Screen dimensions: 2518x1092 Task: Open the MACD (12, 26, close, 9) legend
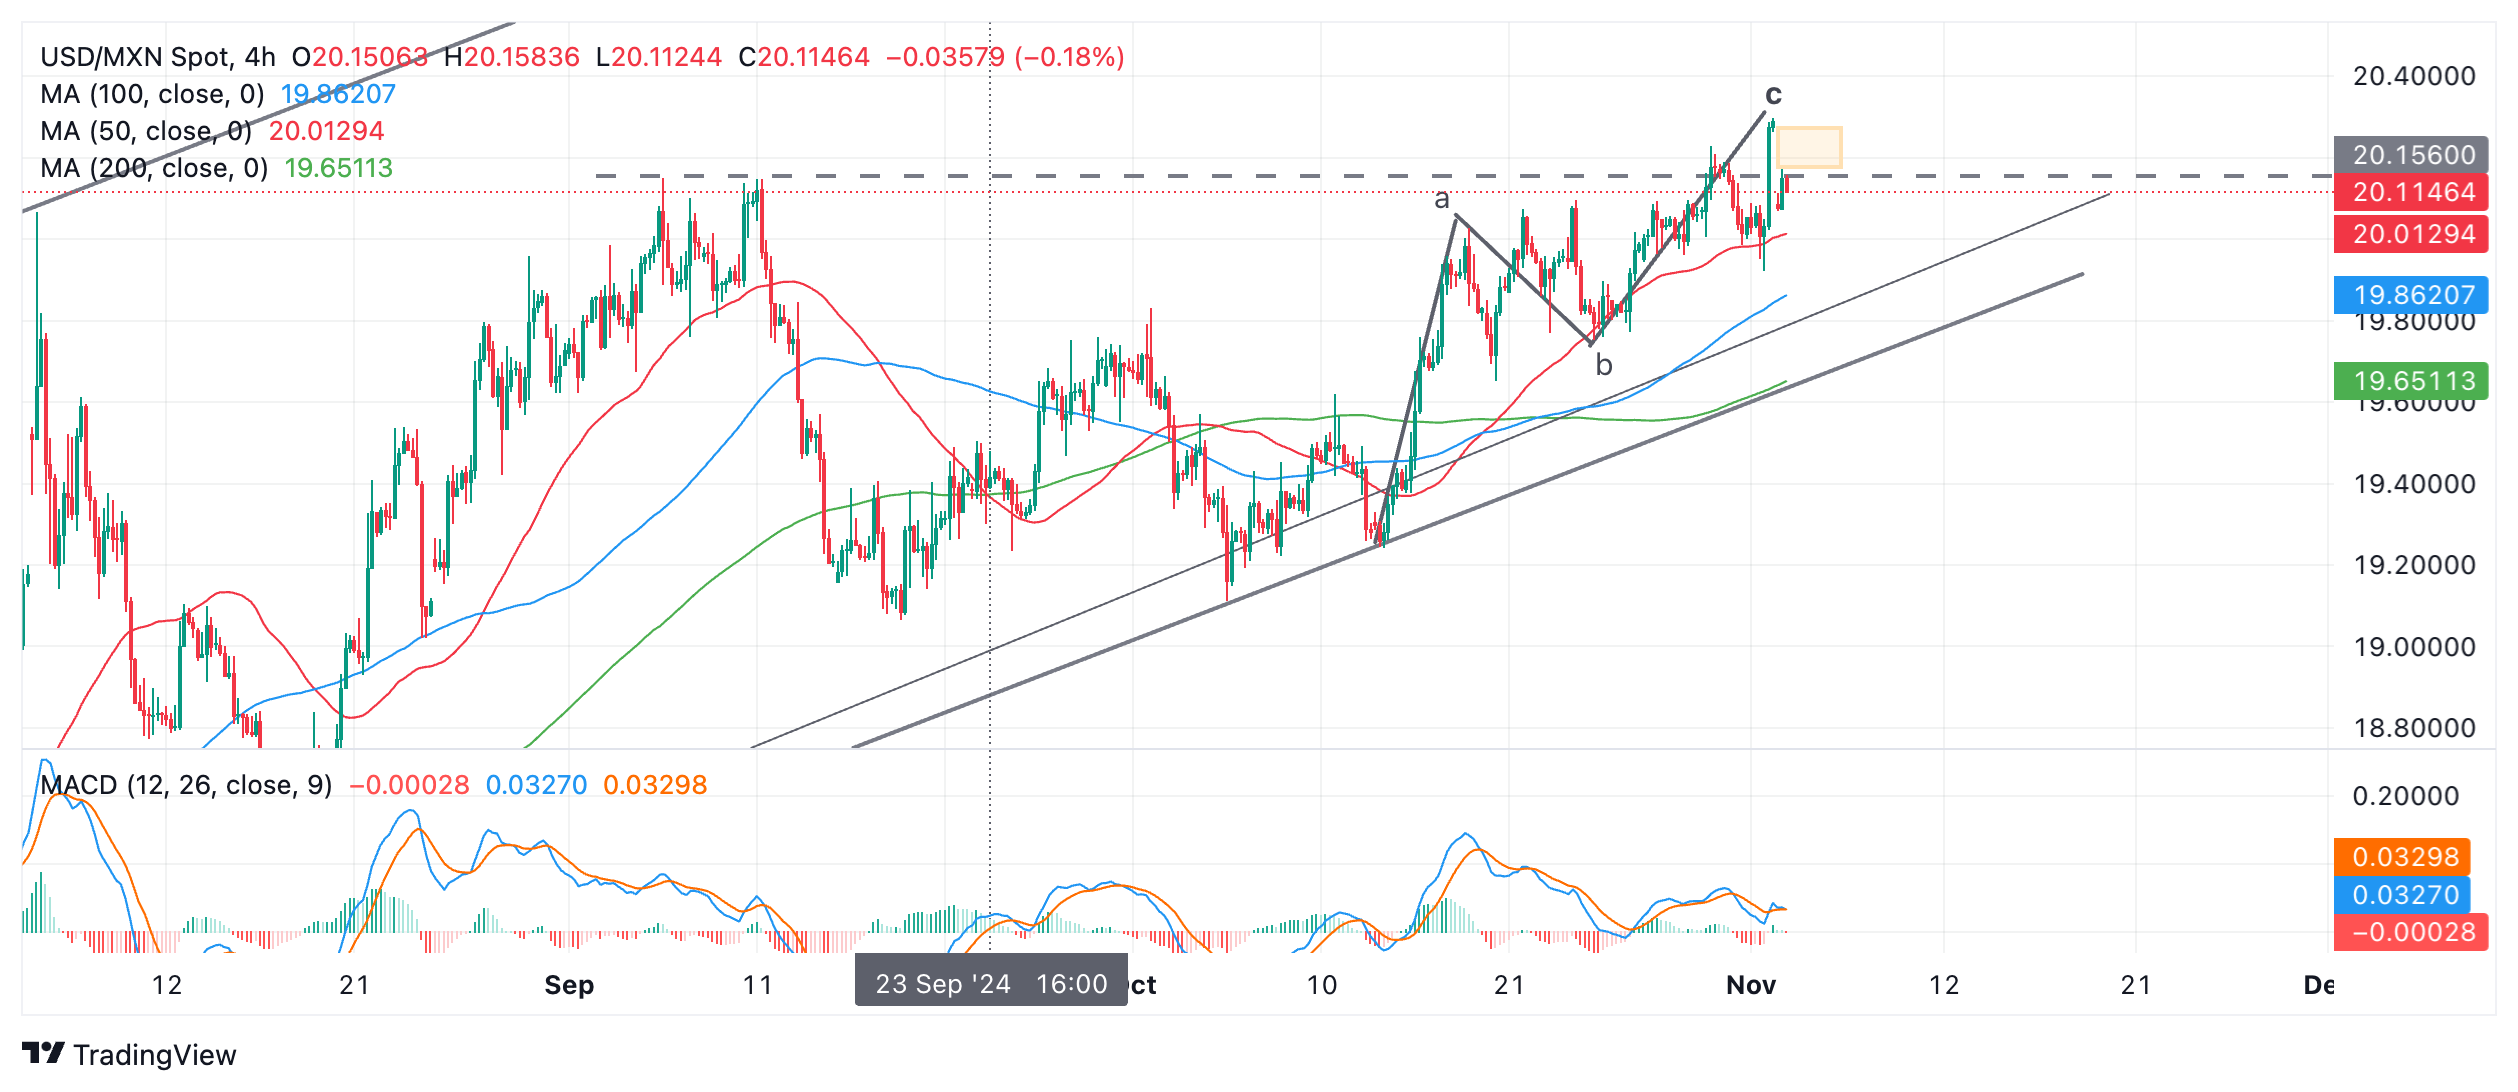pos(186,785)
